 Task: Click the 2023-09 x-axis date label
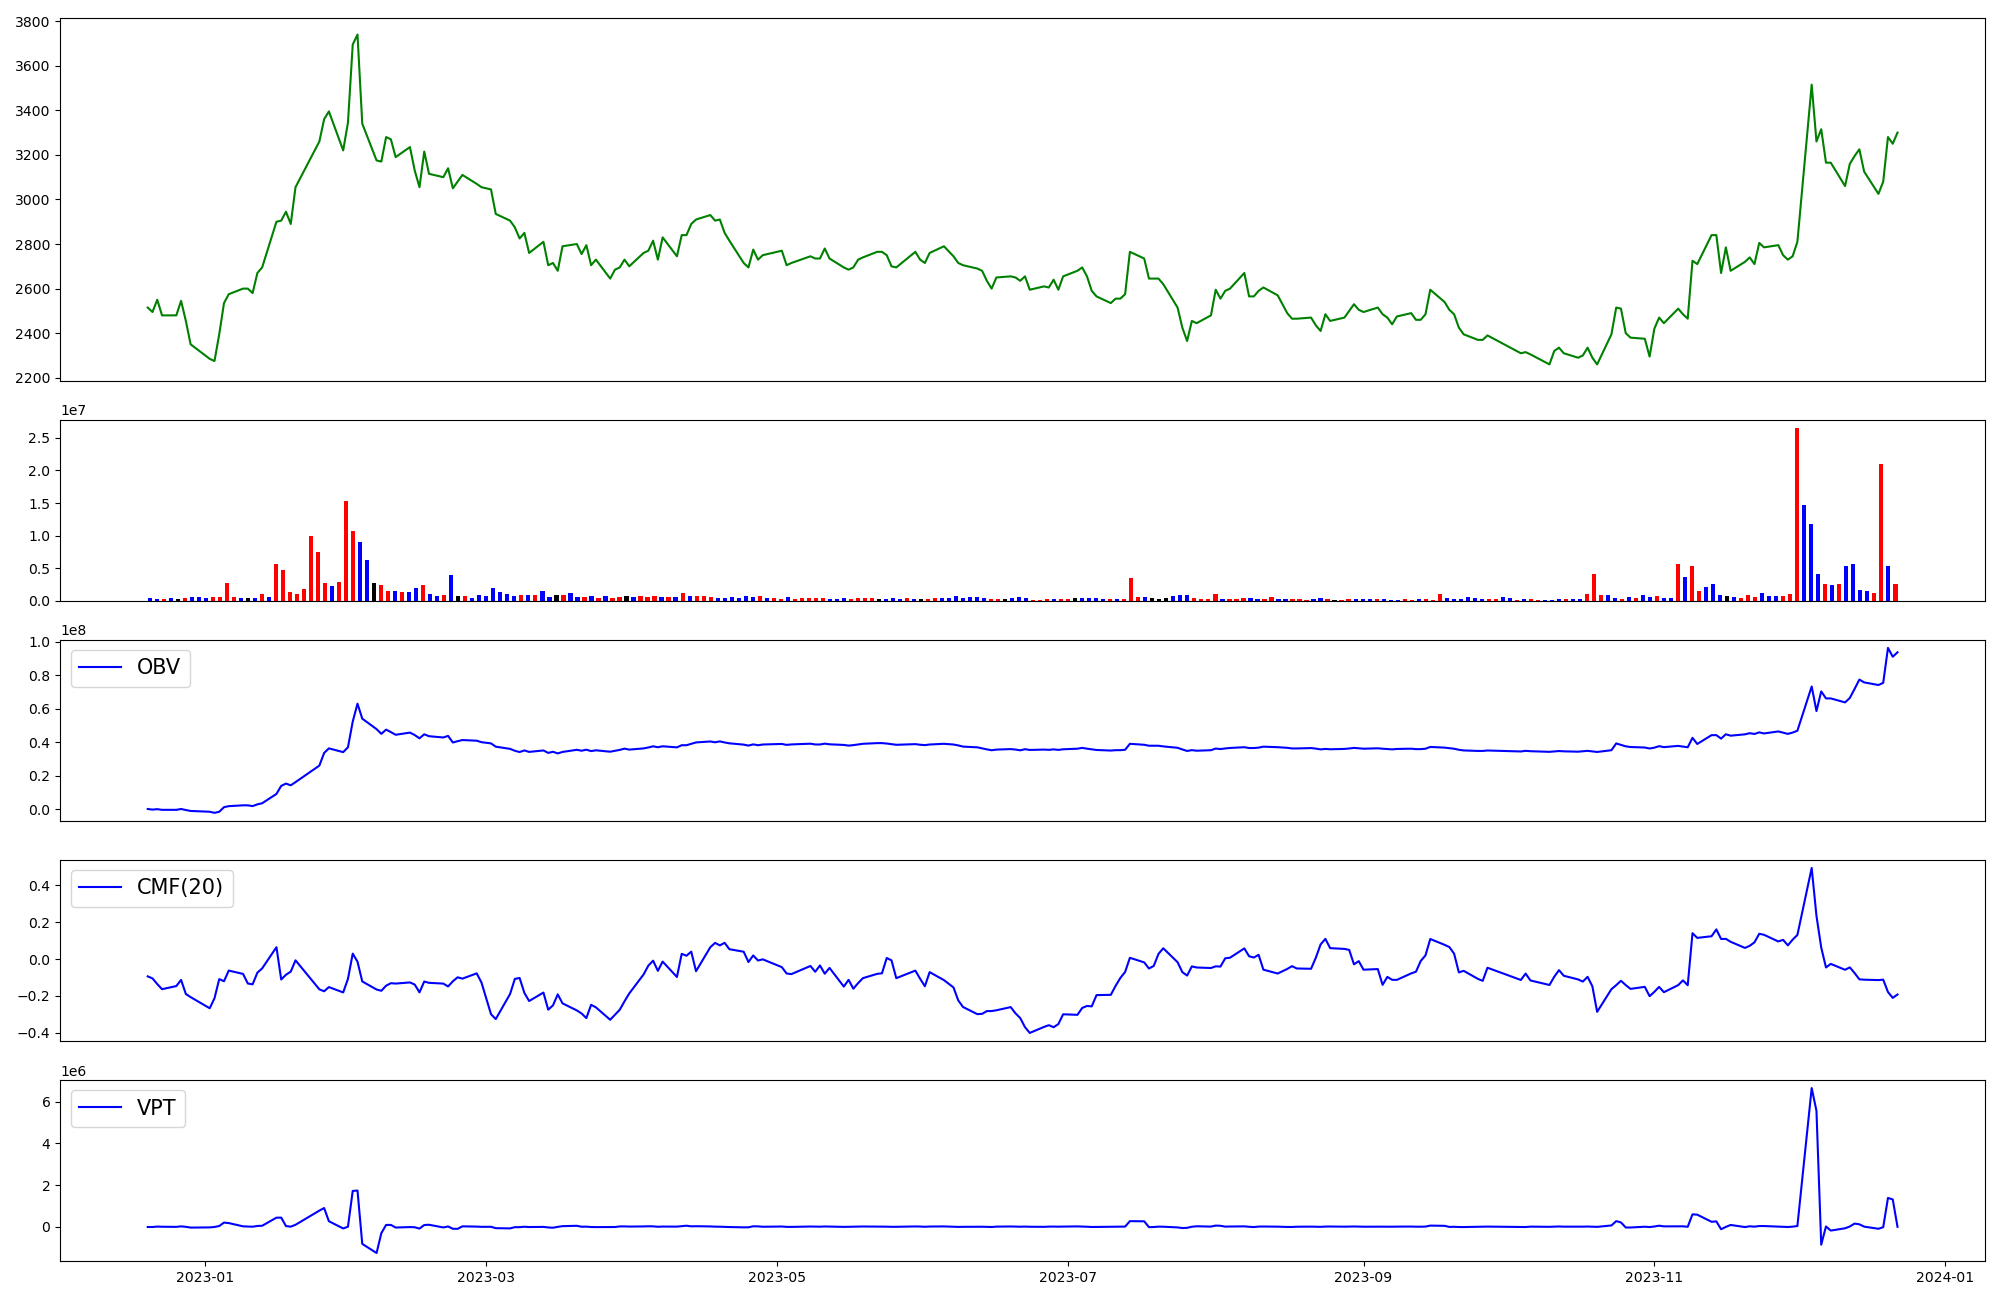(1364, 1277)
